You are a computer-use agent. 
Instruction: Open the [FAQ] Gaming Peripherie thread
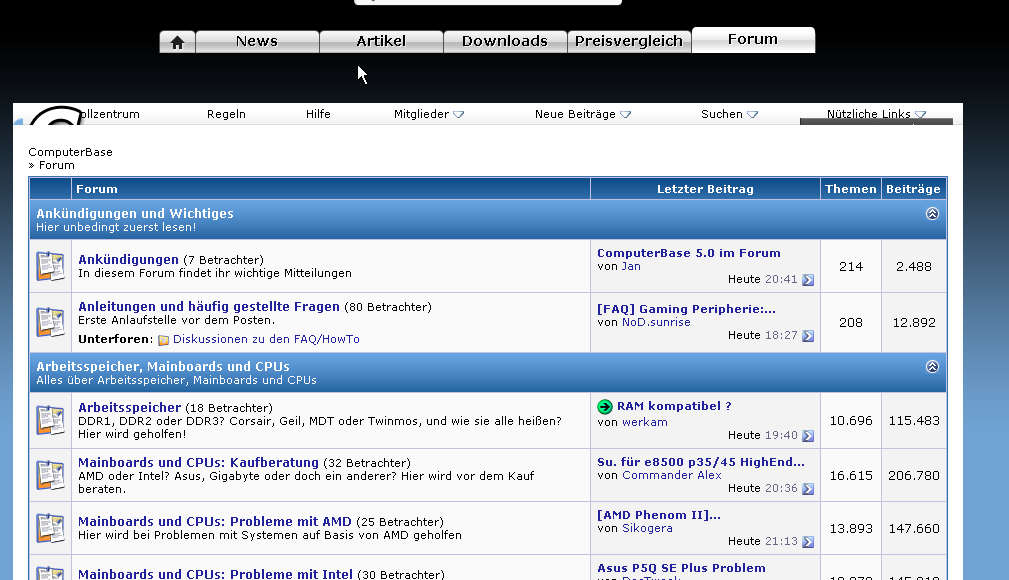point(686,309)
